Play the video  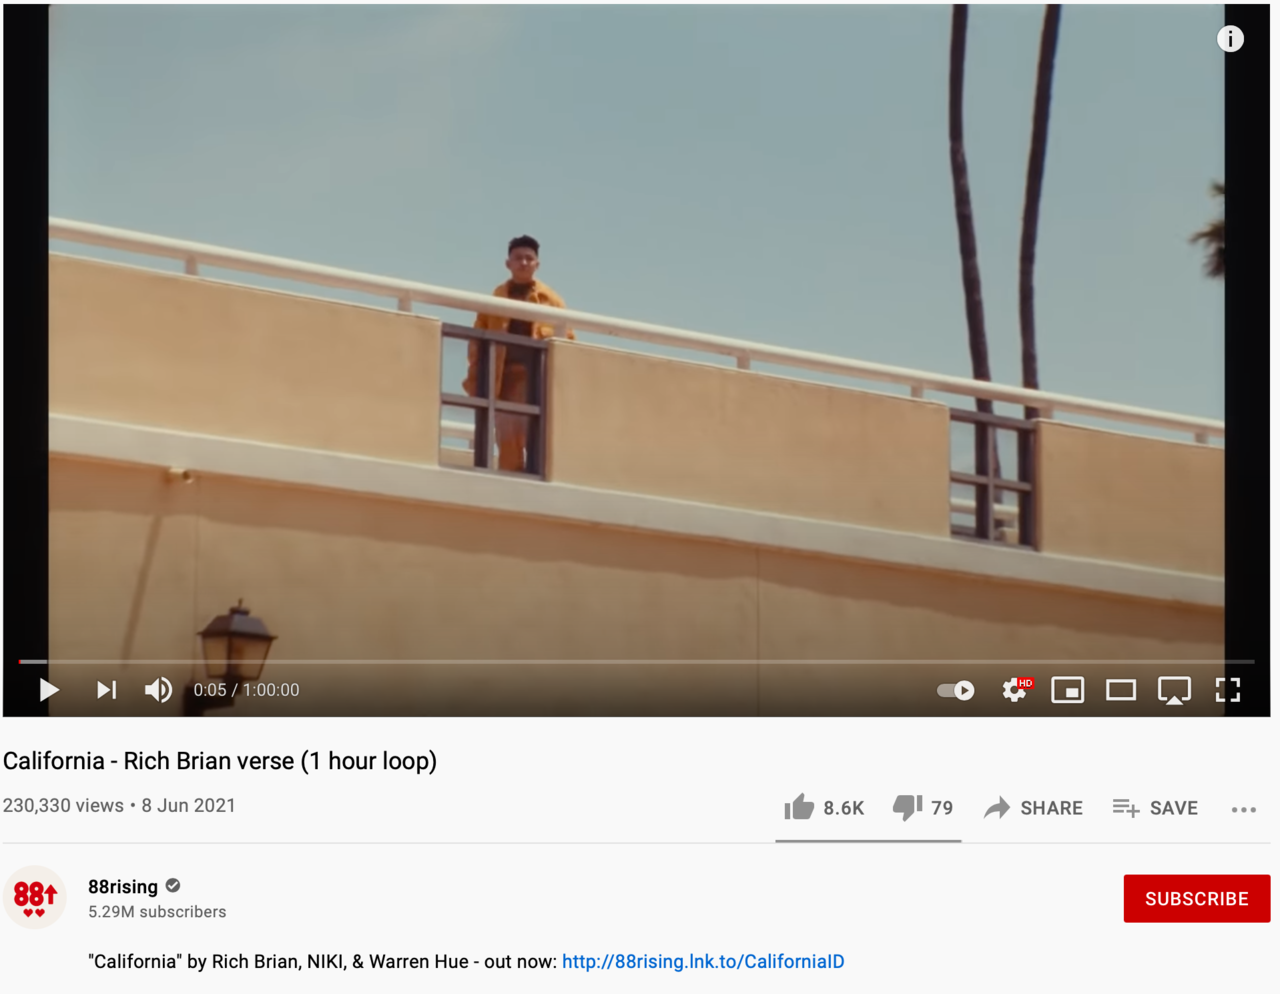[x=48, y=690]
